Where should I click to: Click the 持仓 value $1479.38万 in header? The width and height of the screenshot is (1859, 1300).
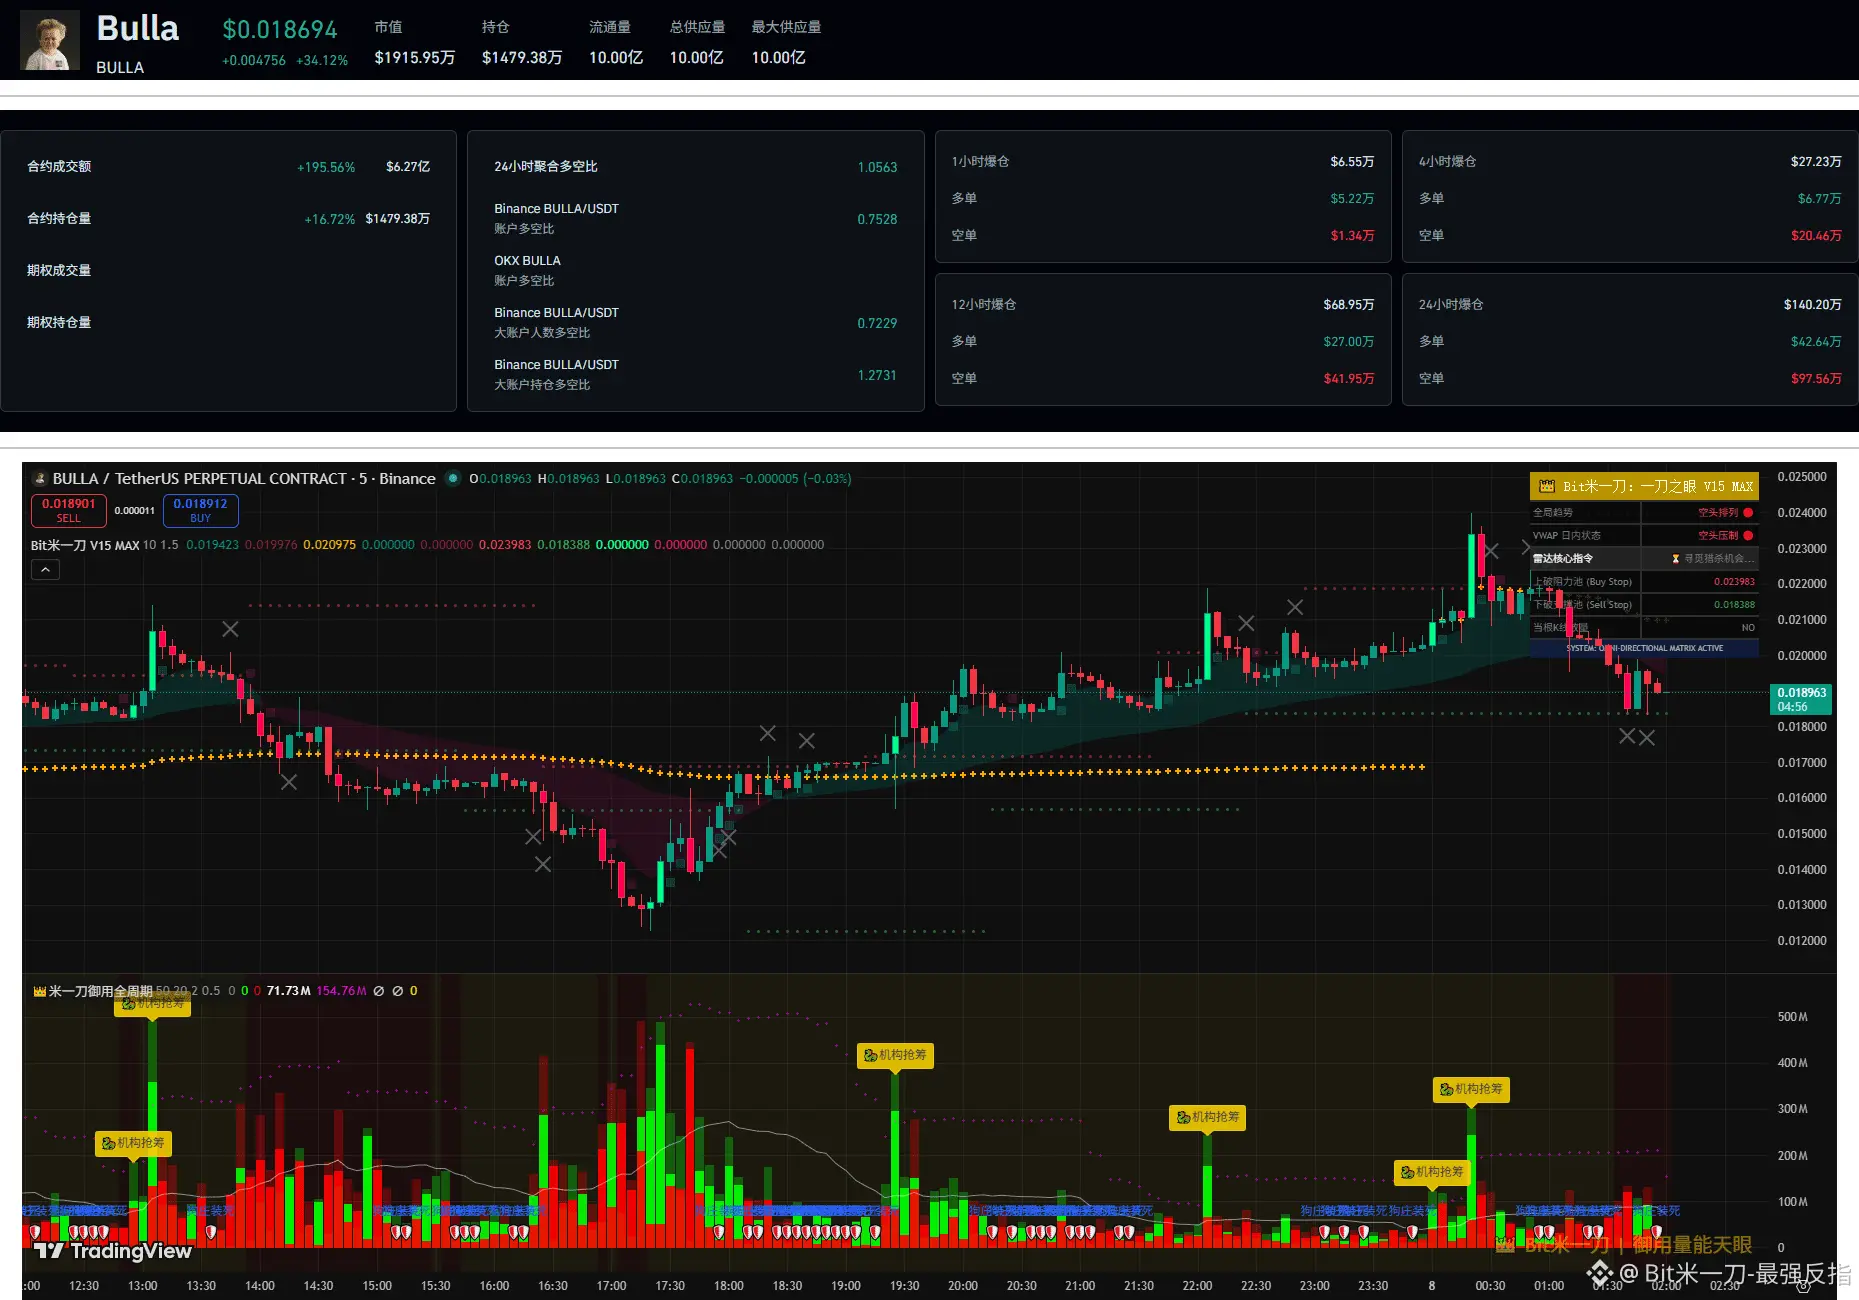click(x=522, y=57)
